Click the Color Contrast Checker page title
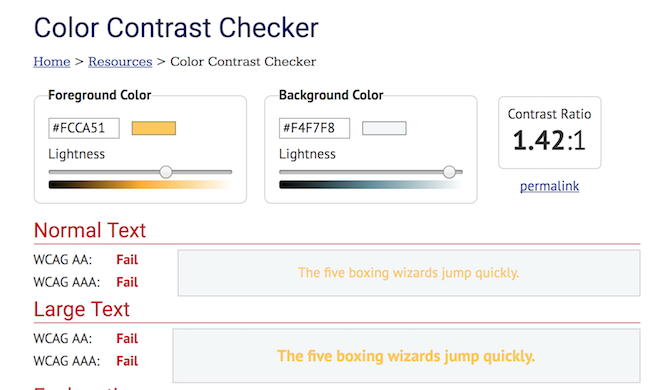Screen dimensions: 650x390 (176, 28)
